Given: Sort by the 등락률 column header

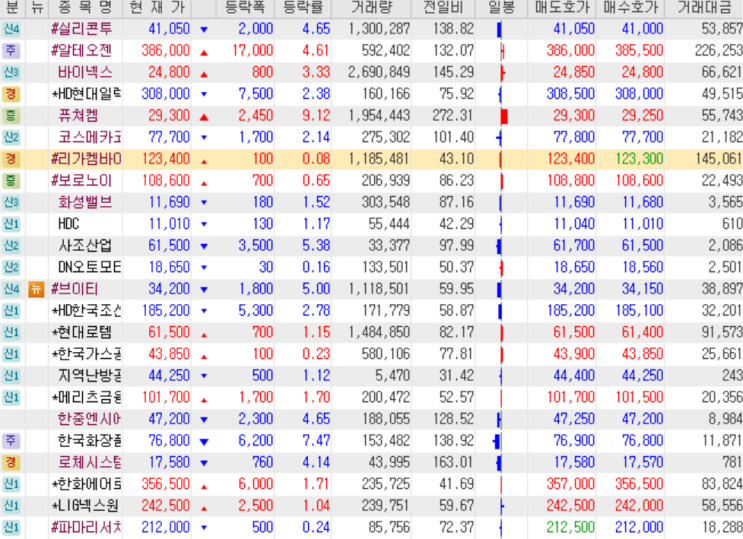Looking at the screenshot, I should pos(303,8).
